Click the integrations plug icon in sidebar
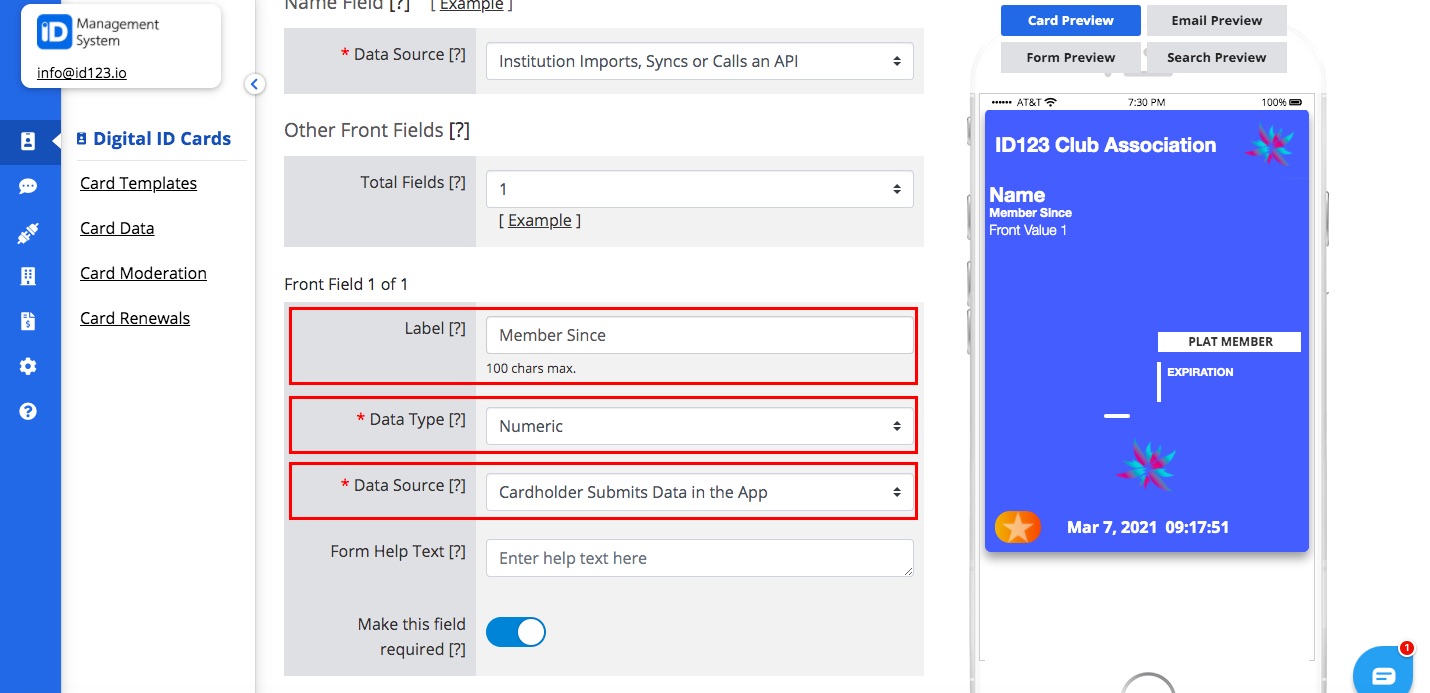 30,232
